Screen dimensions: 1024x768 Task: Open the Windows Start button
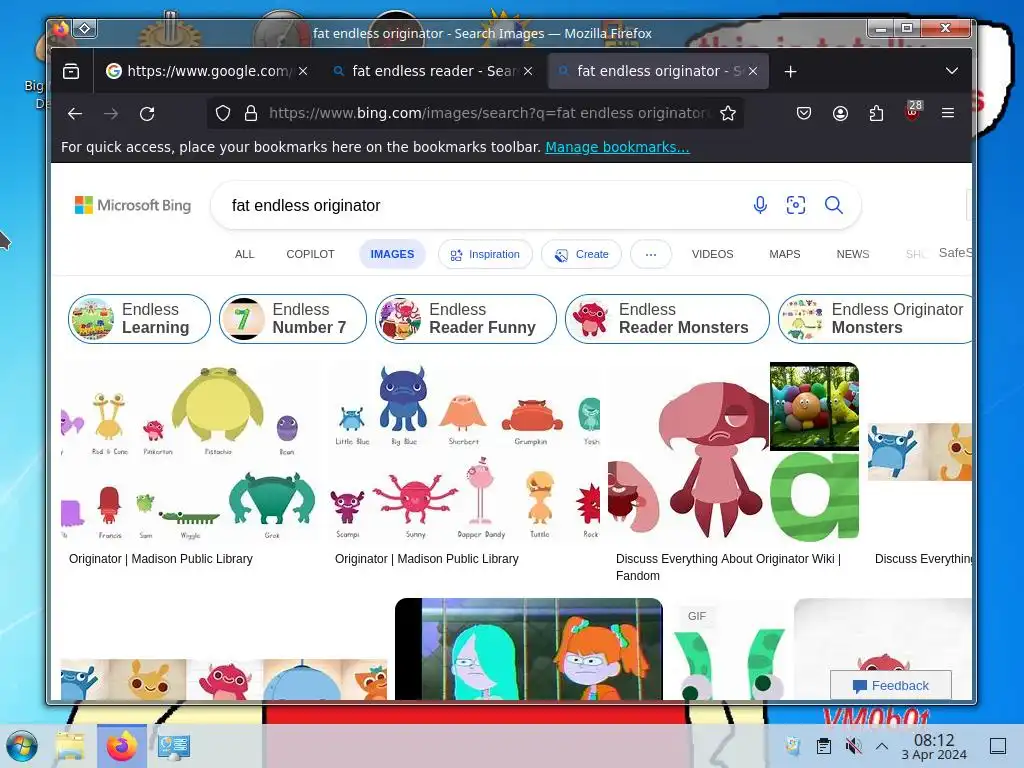click(x=22, y=746)
